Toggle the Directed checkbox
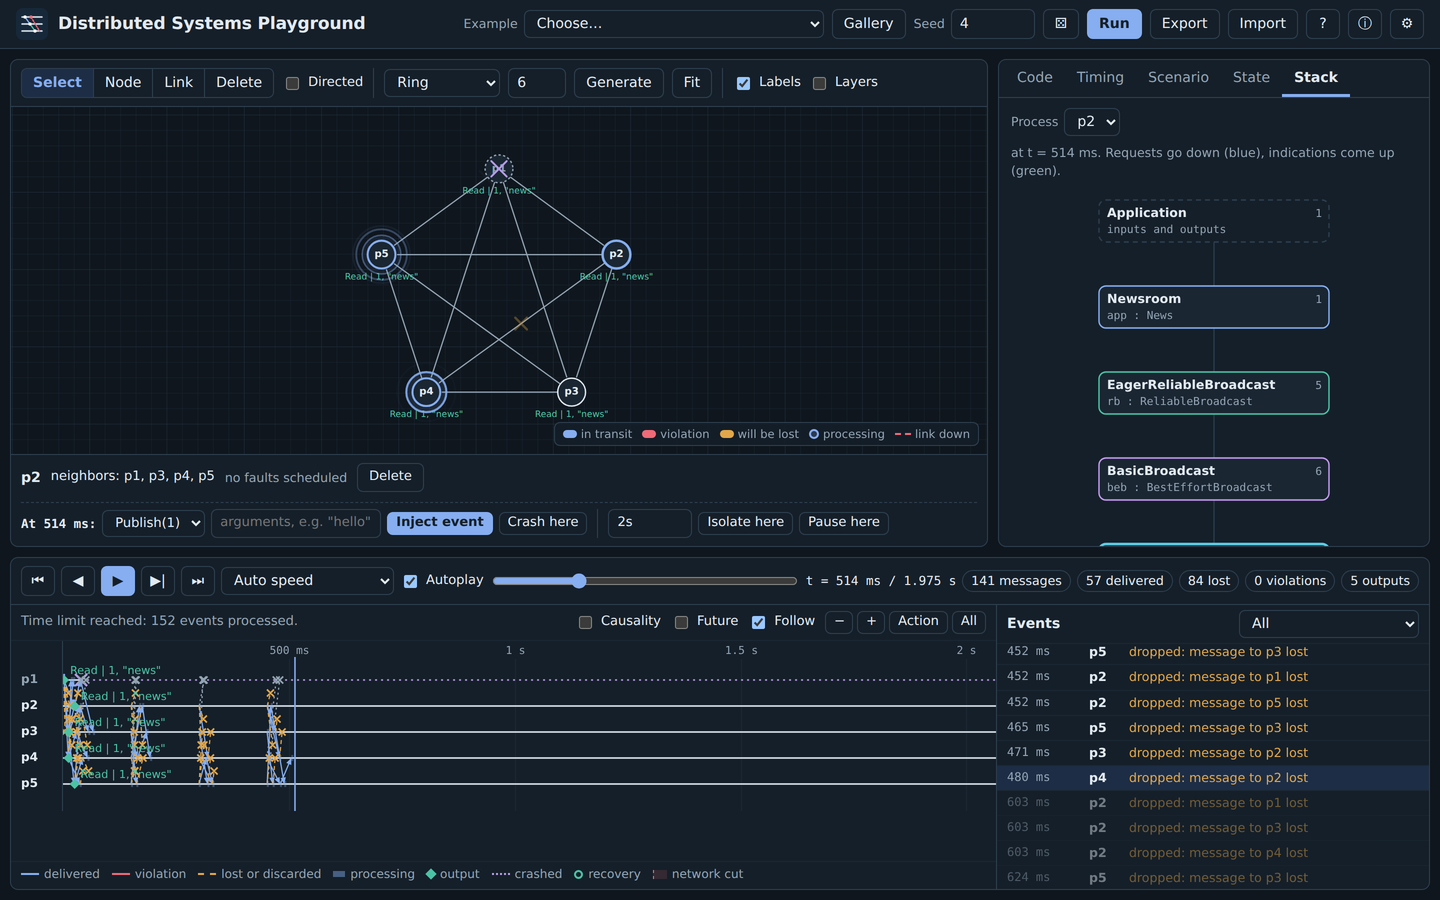Viewport: 1440px width, 900px height. [x=293, y=83]
